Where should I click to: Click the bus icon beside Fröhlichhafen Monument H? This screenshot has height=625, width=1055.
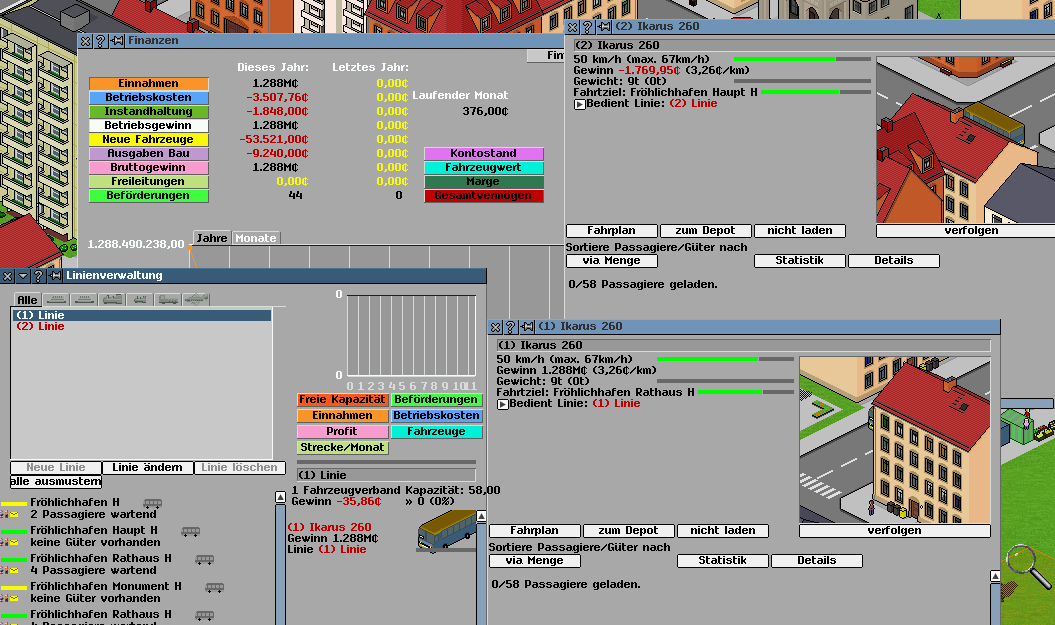tap(214, 587)
